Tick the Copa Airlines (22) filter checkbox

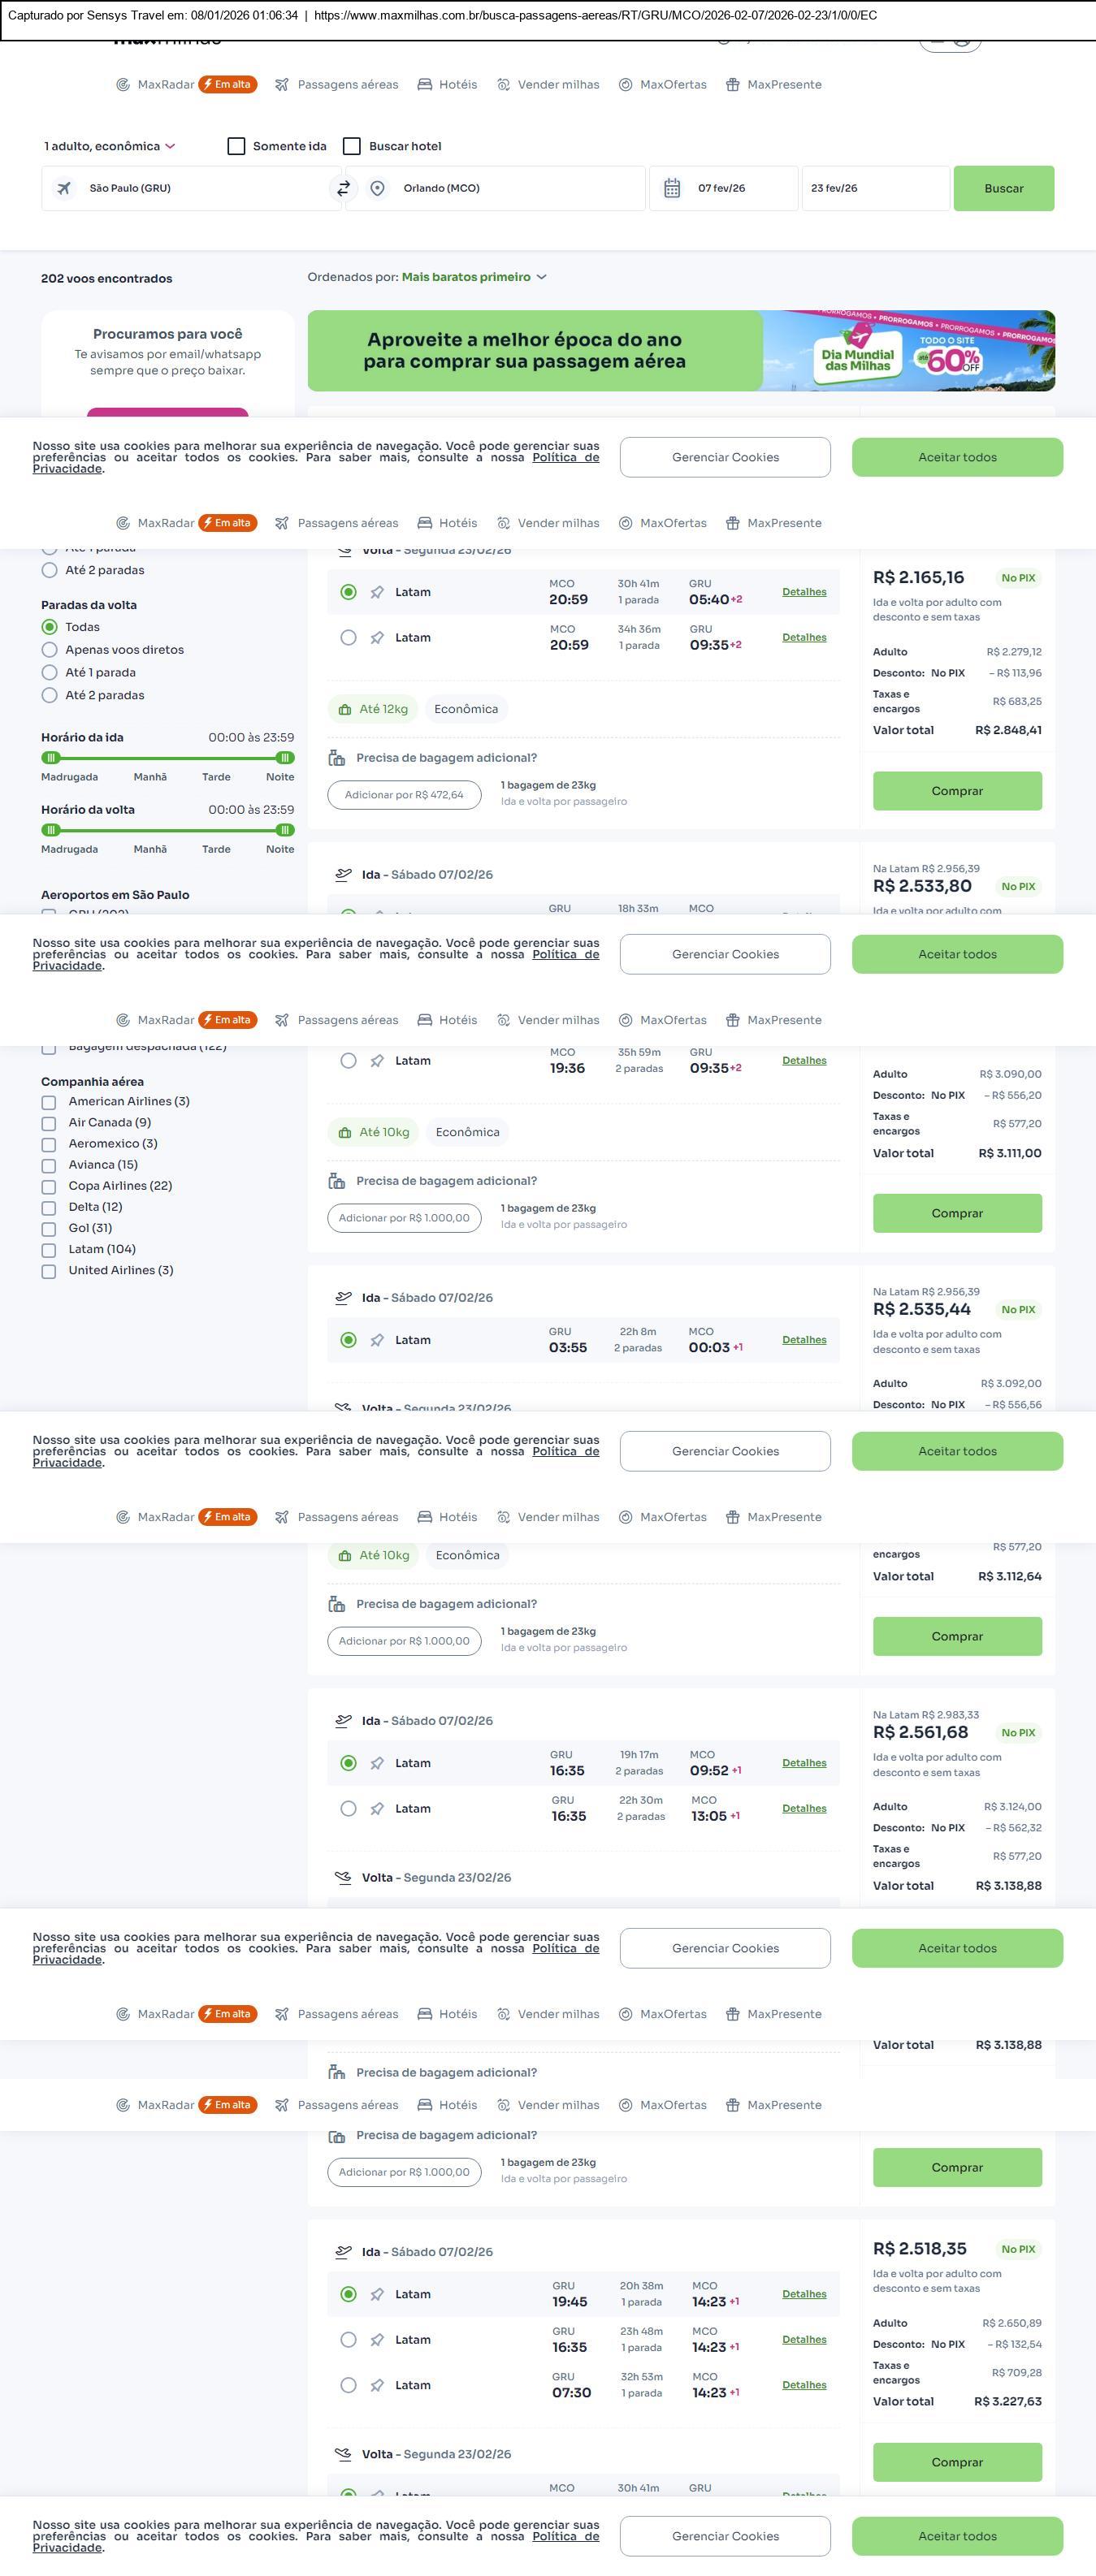[x=49, y=1186]
